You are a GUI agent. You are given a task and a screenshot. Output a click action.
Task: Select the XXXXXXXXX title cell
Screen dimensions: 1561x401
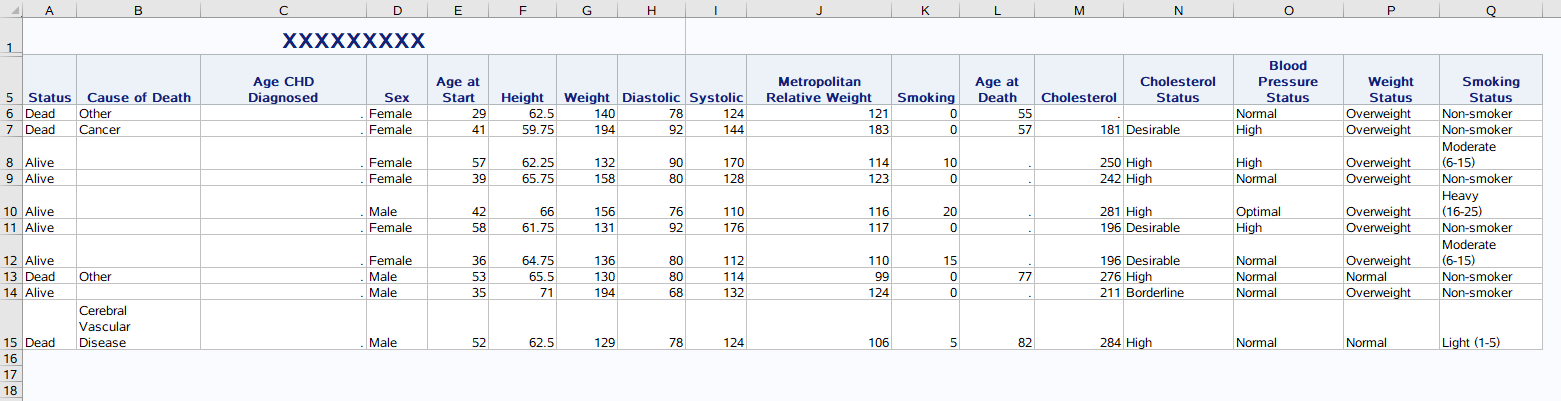(x=353, y=41)
